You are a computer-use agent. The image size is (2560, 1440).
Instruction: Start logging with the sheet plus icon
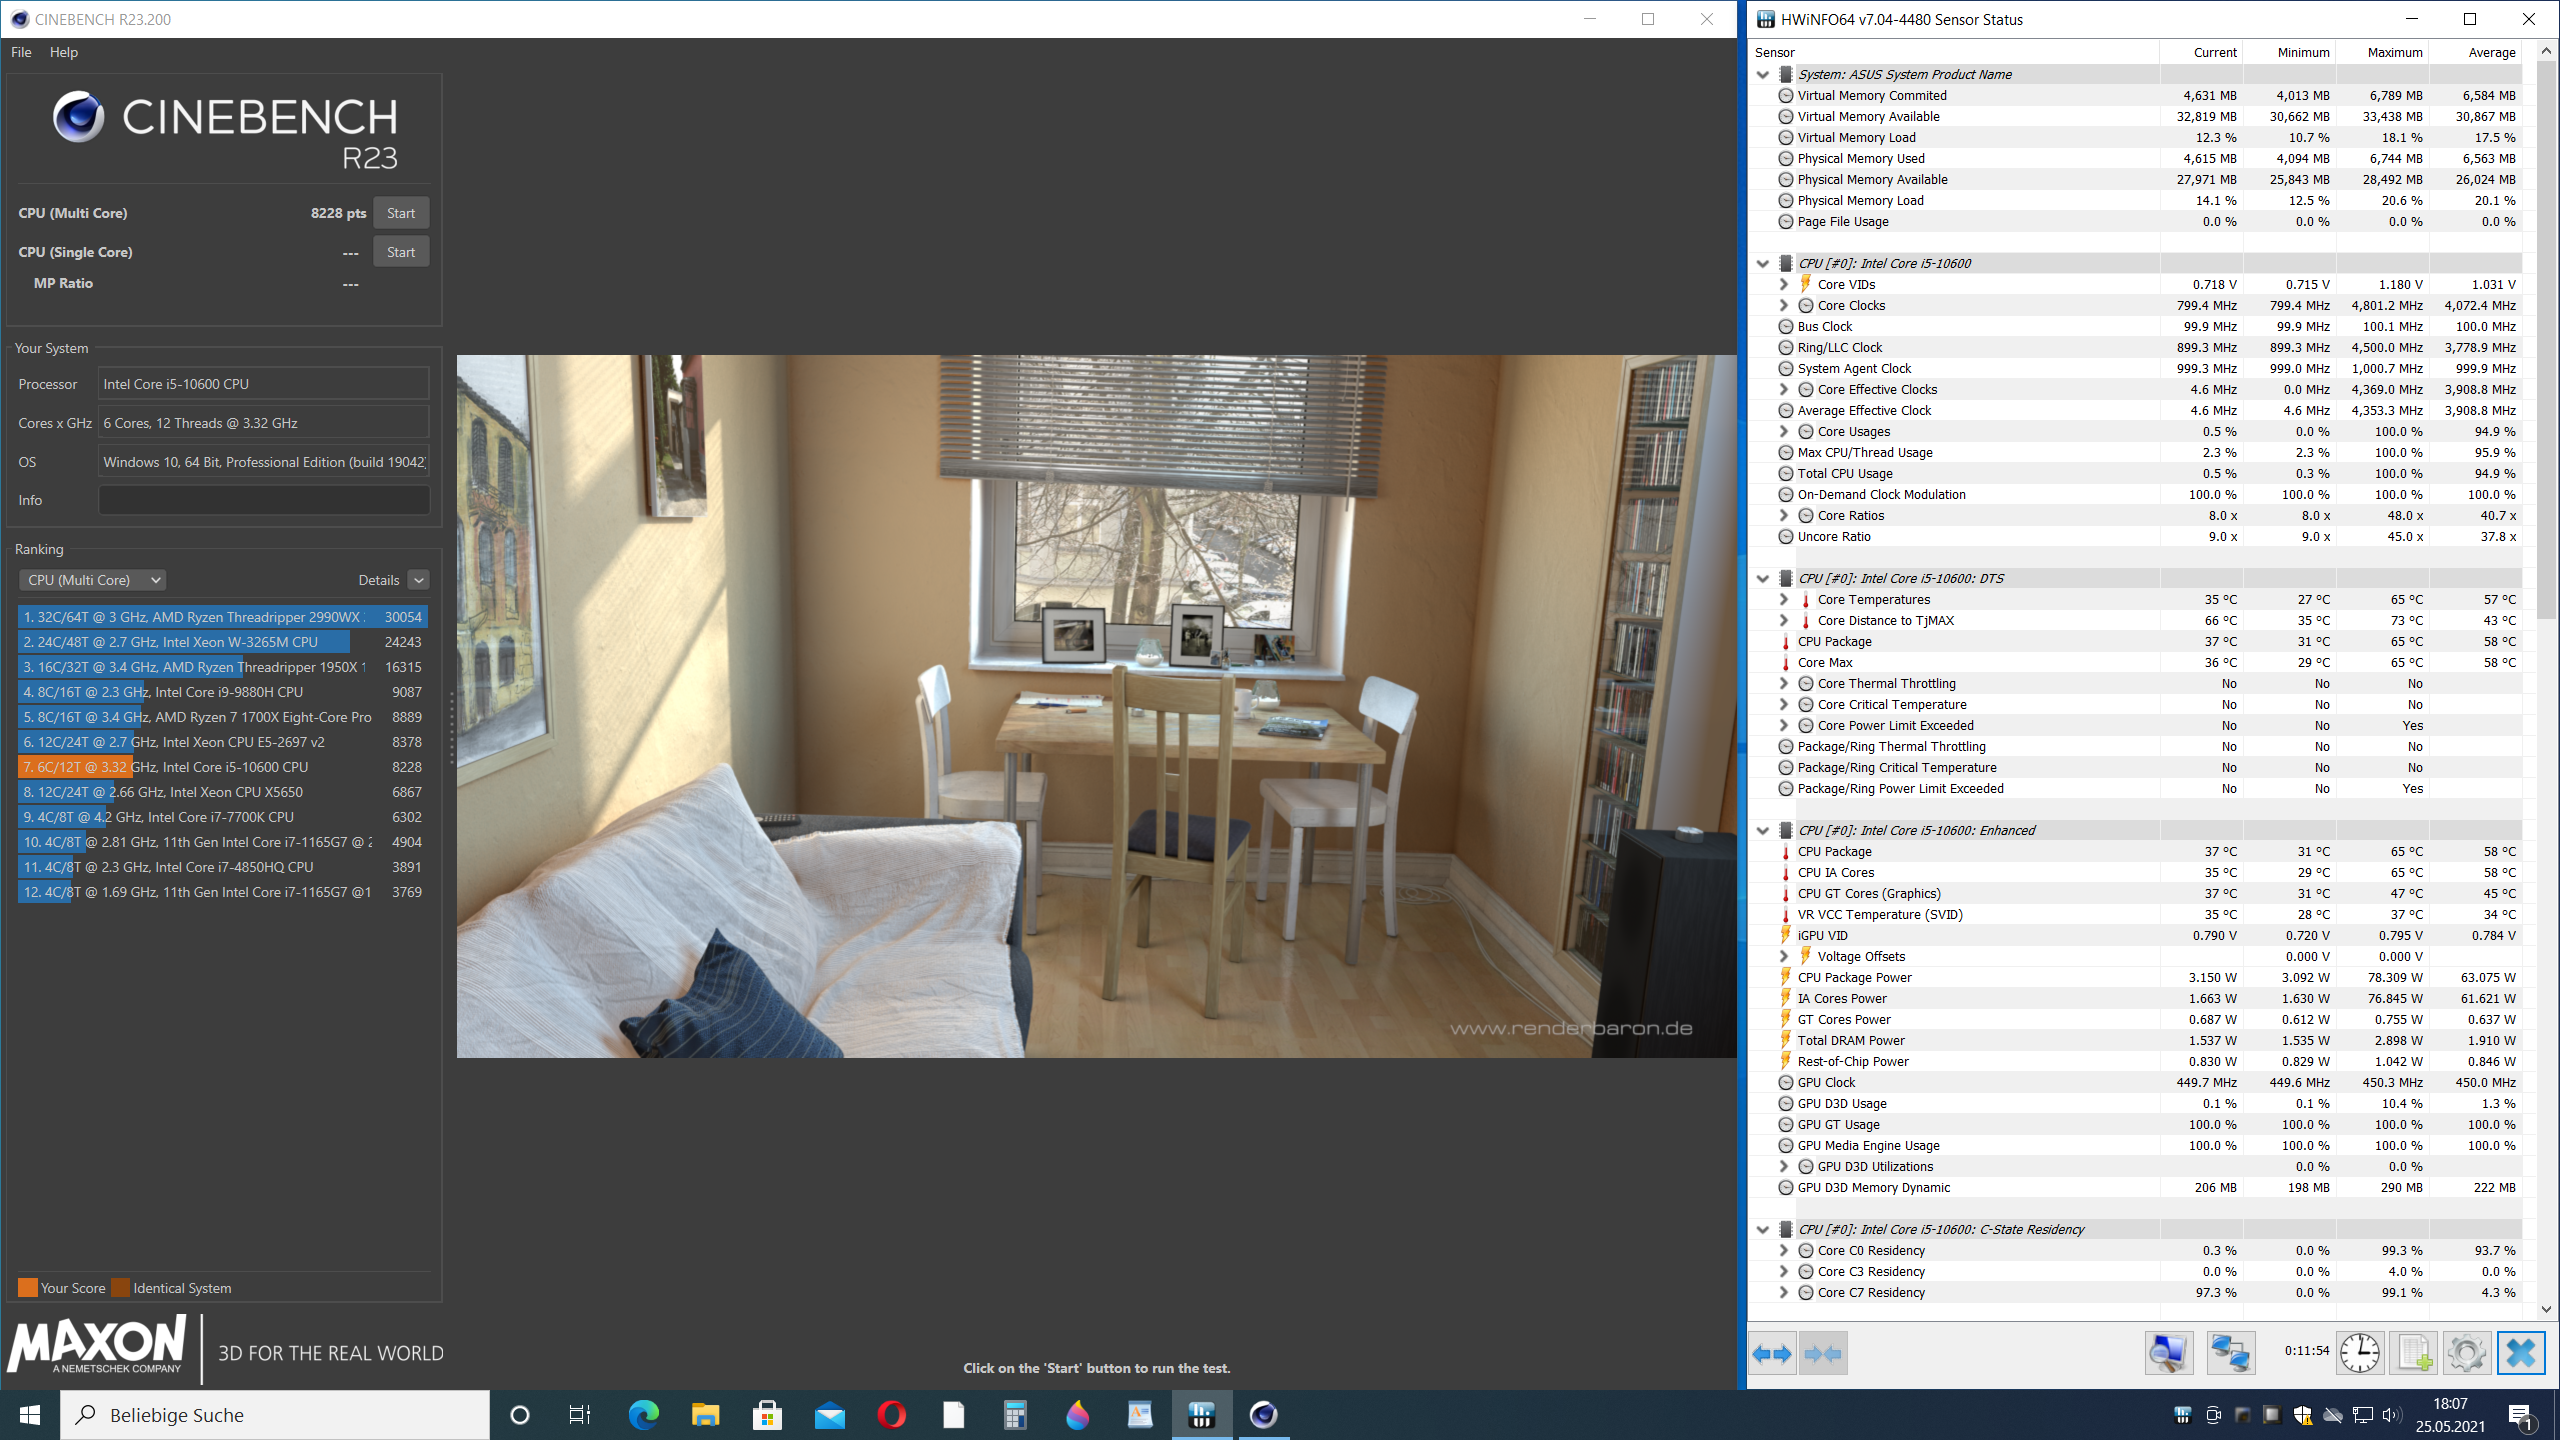[x=2414, y=1354]
